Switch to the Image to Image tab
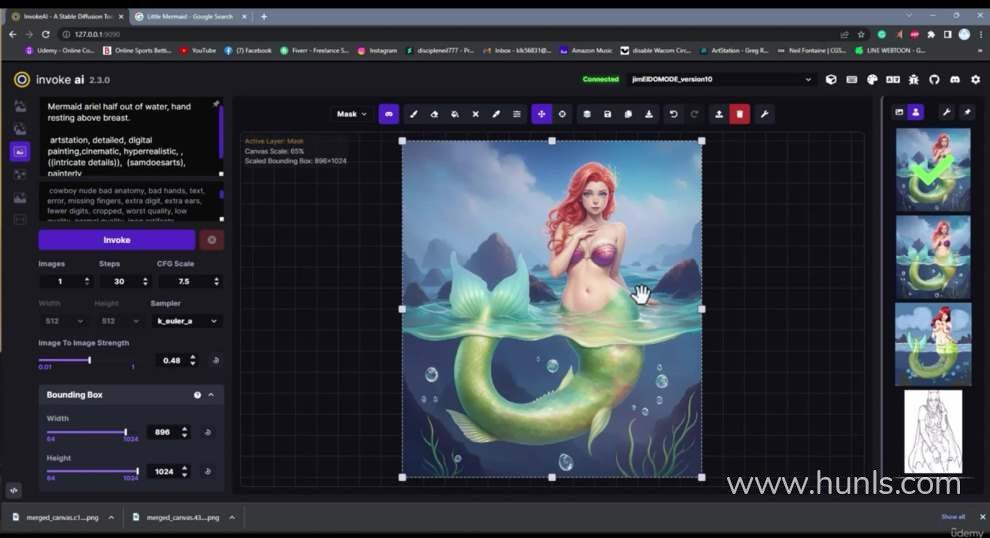Viewport: 990px width, 538px height. click(20, 129)
